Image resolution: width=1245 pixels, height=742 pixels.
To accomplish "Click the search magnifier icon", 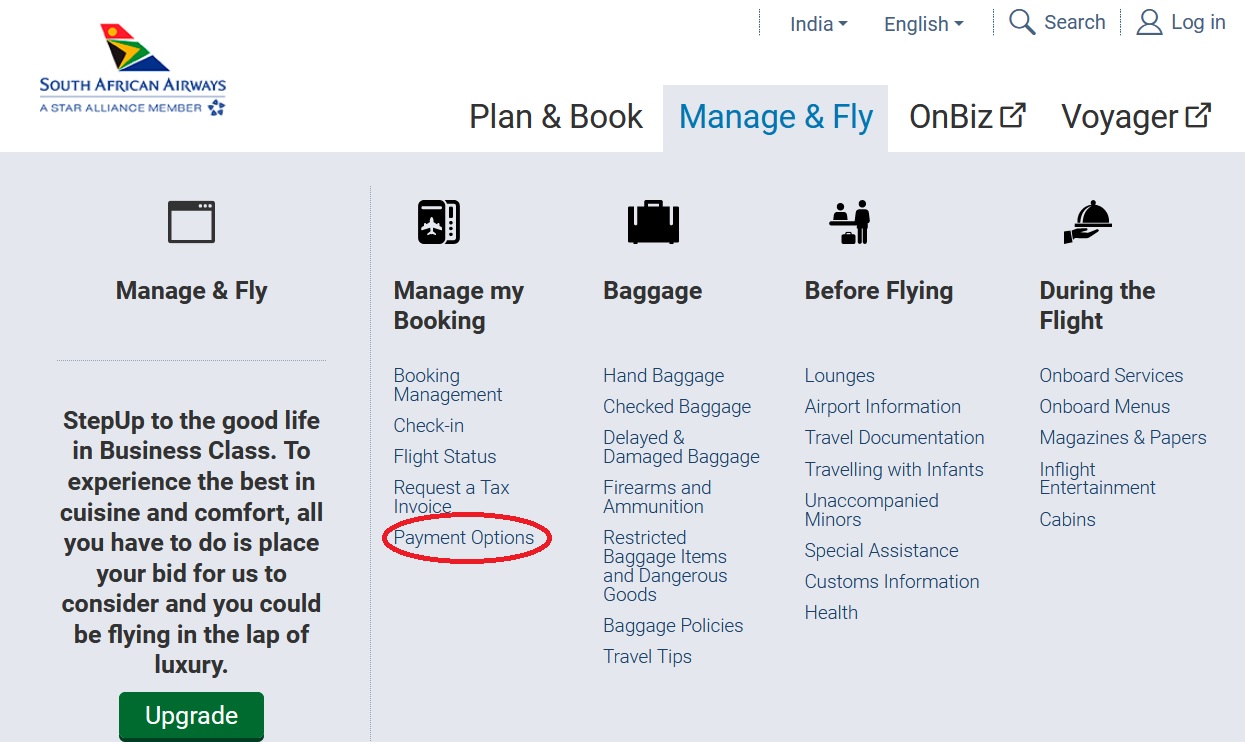I will point(1021,22).
